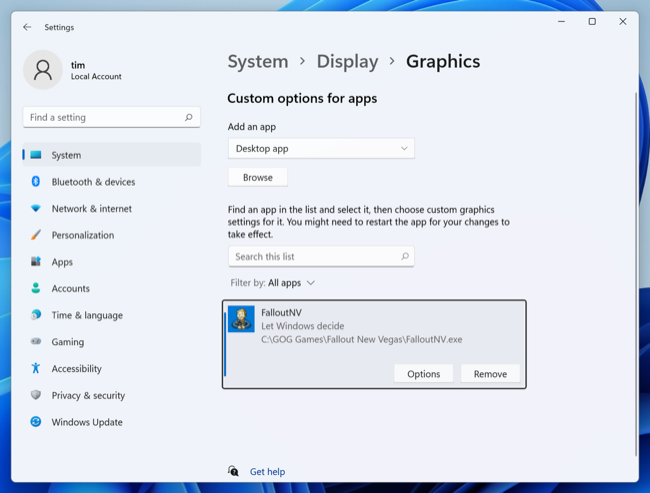Screen dimensions: 650x493
Task: Open Options for FalloutNV
Action: [423, 374]
